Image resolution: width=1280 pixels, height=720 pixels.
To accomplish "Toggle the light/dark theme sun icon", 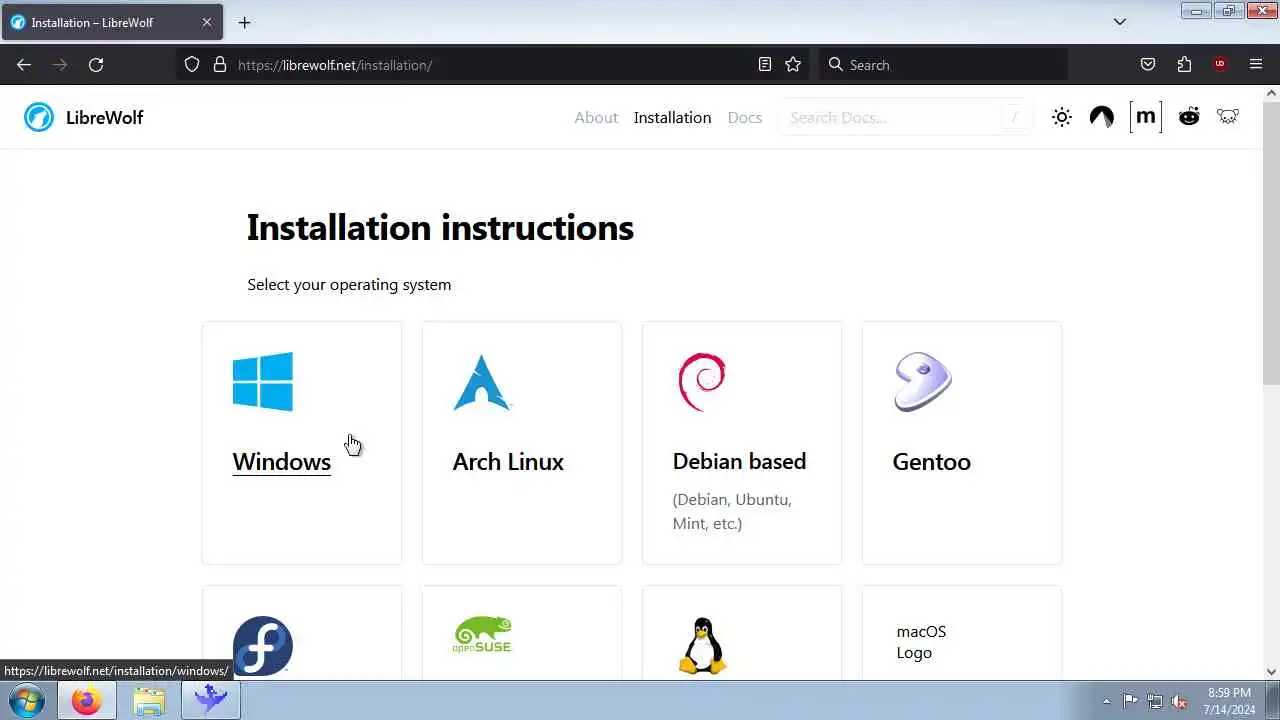I will 1062,117.
